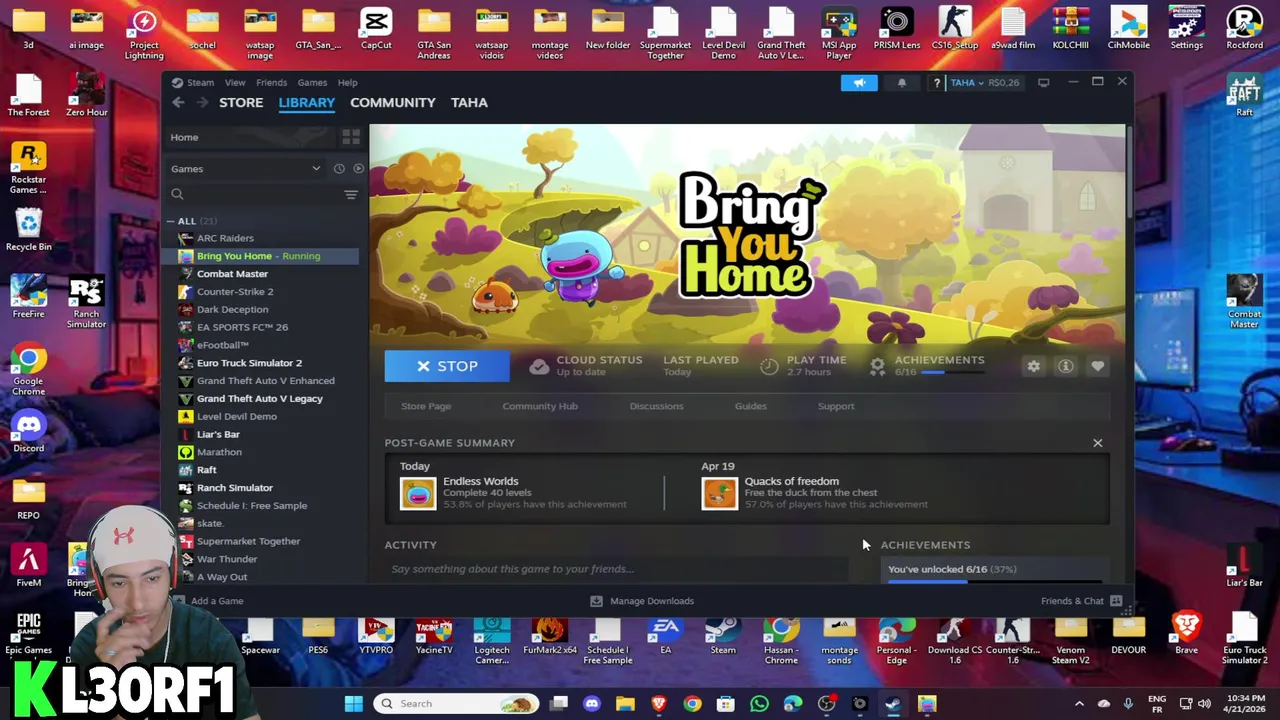The width and height of the screenshot is (1280, 720).
Task: Click the Windows Start button
Action: tap(353, 703)
